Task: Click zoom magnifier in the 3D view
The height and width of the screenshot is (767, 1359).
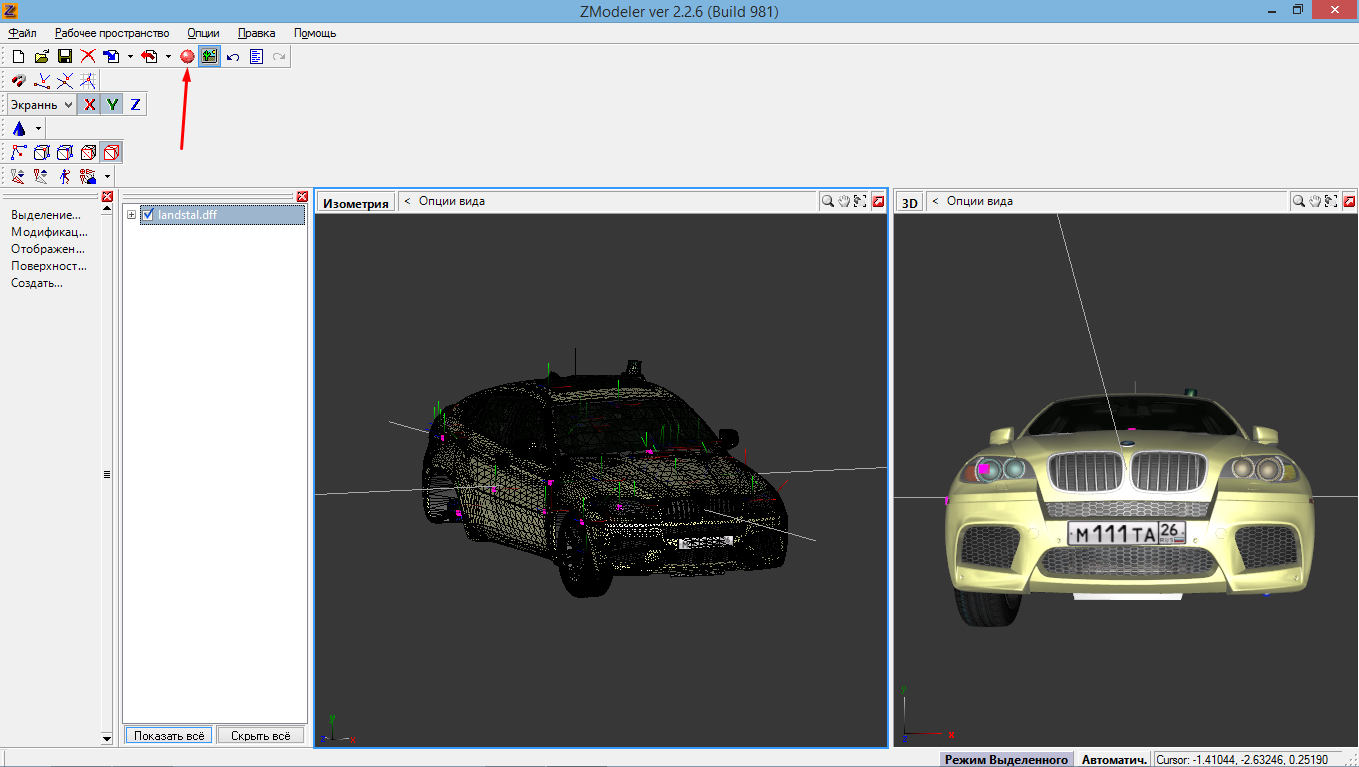Action: [1298, 201]
